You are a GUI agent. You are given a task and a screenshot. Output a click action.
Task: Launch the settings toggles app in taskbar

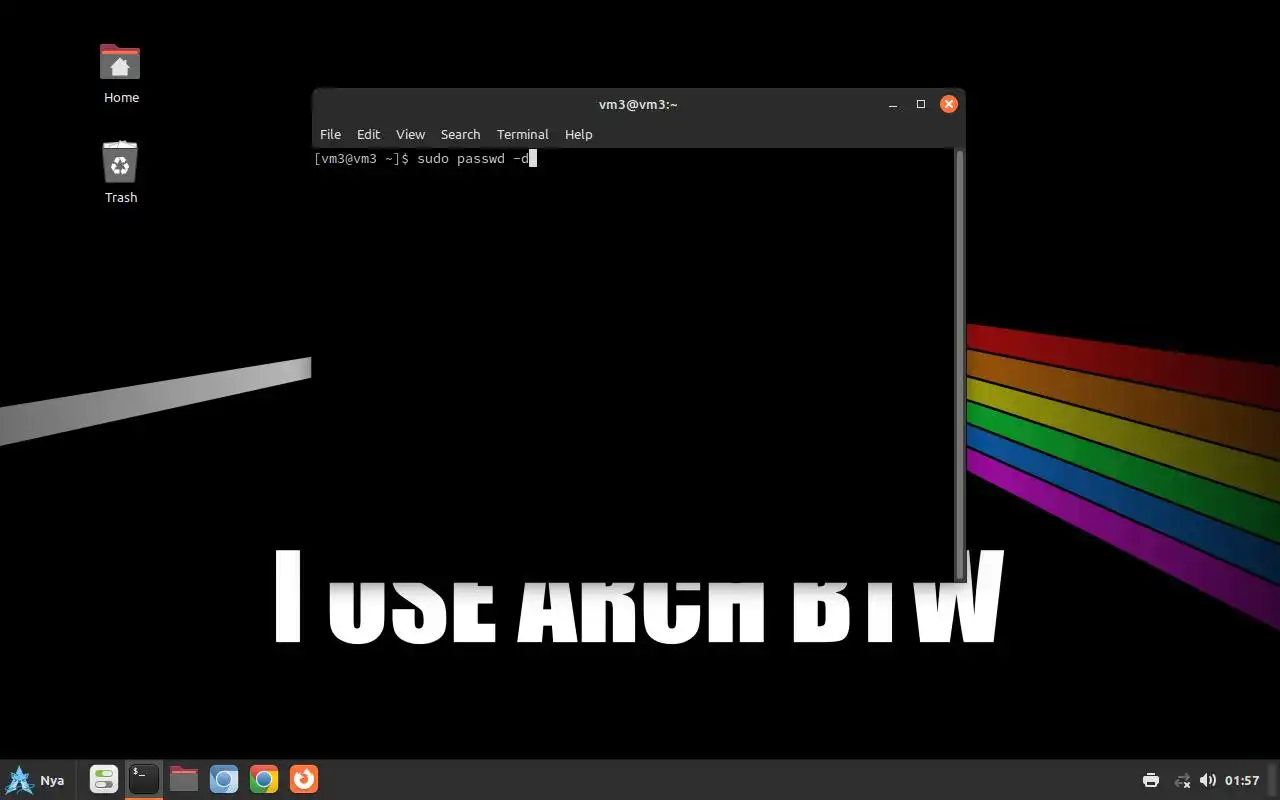(104, 779)
